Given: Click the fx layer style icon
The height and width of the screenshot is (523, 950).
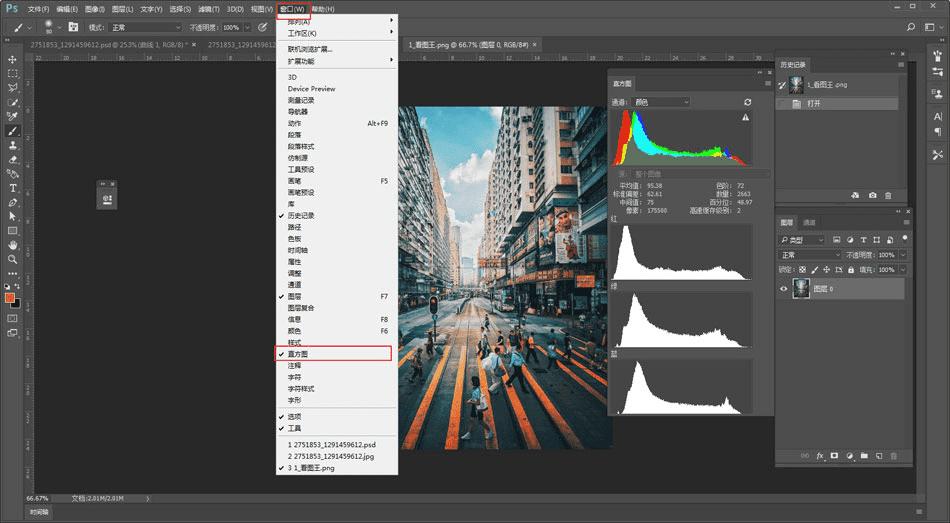Looking at the screenshot, I should [819, 456].
